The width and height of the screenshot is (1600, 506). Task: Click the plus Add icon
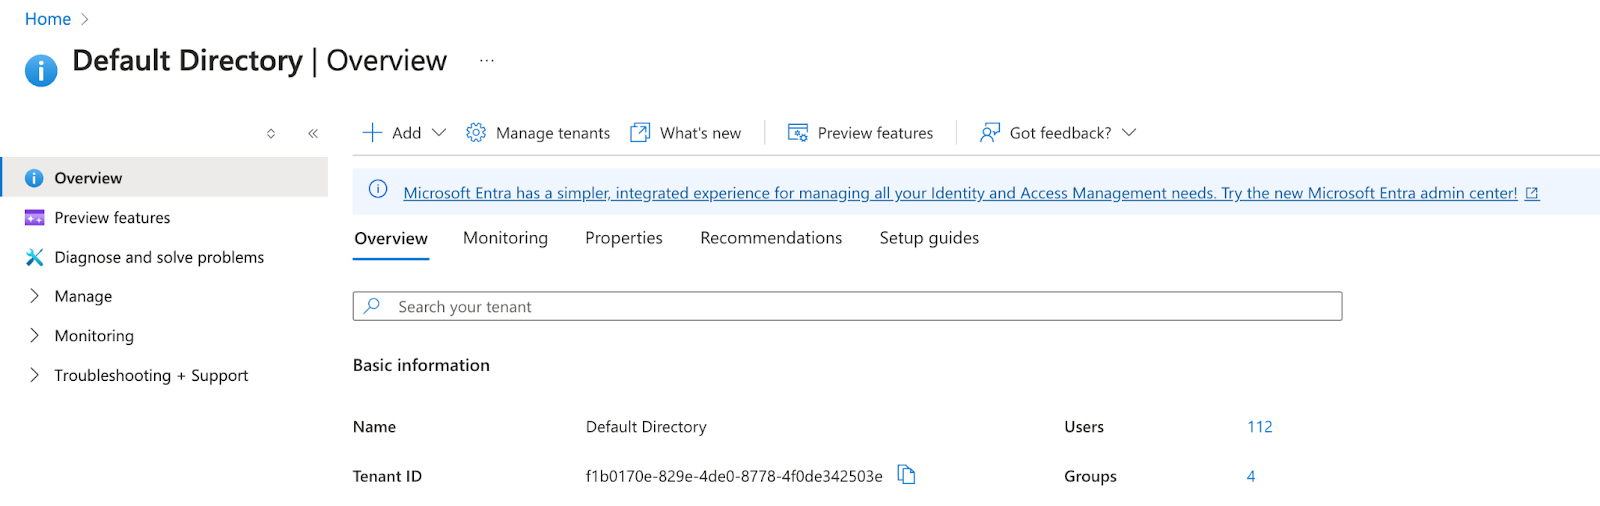click(372, 133)
